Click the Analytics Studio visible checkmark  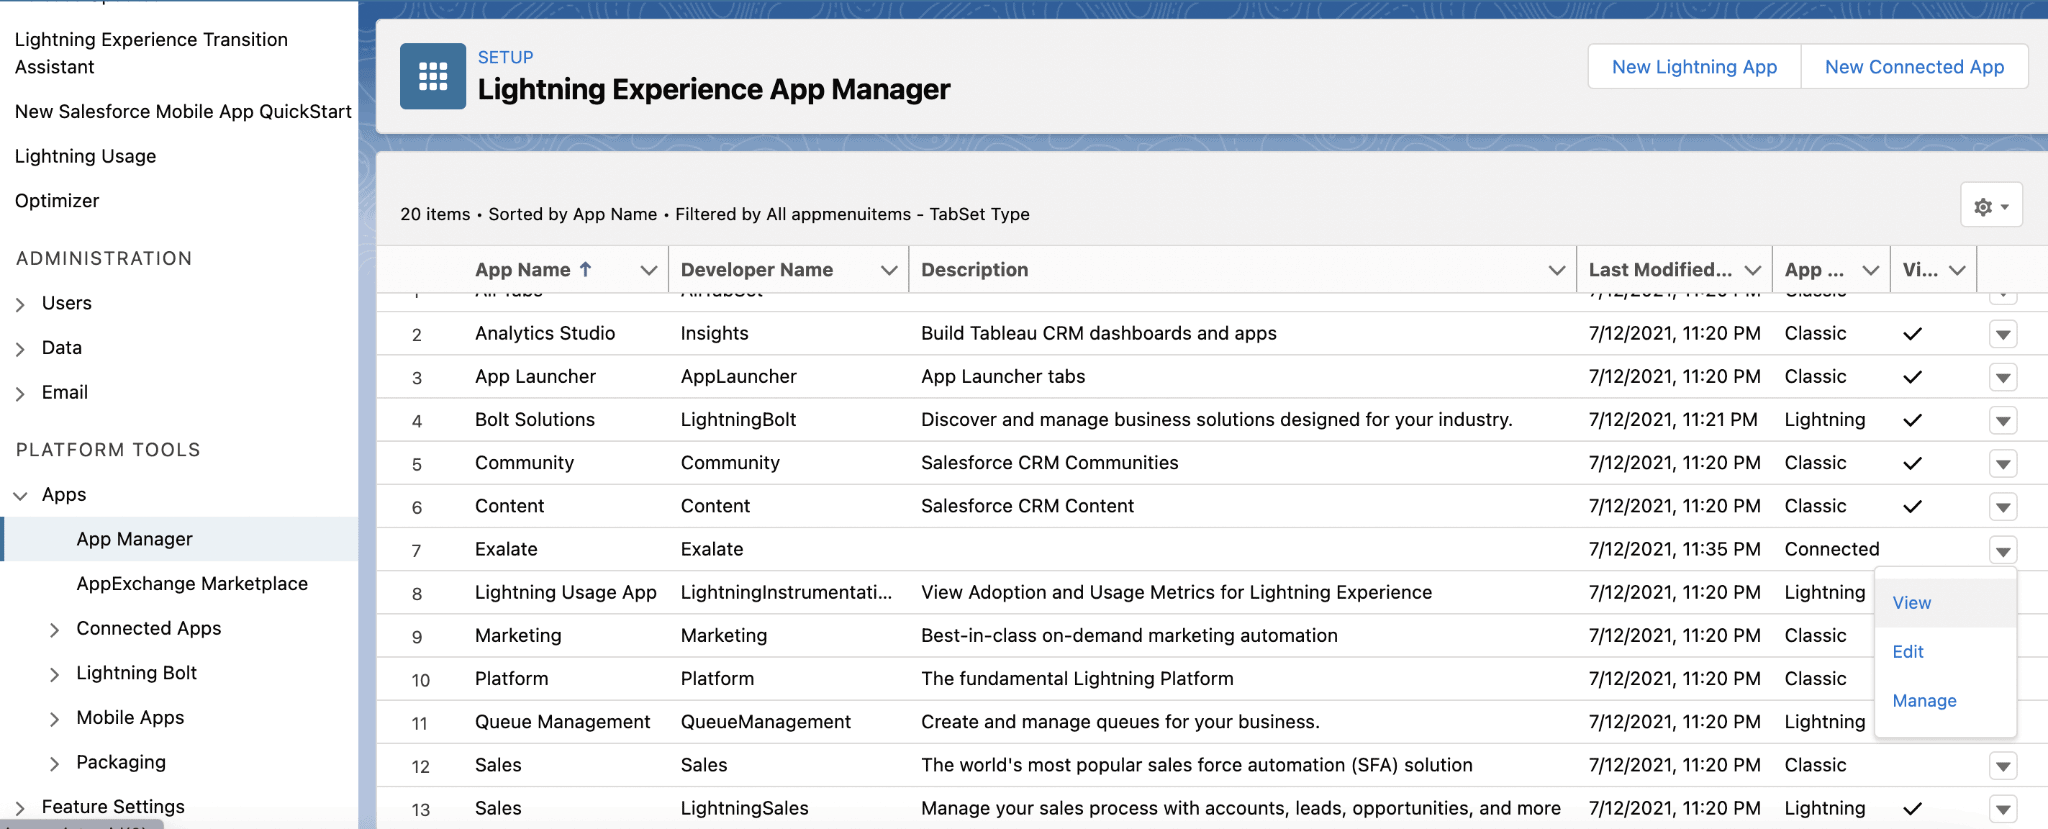click(1912, 334)
